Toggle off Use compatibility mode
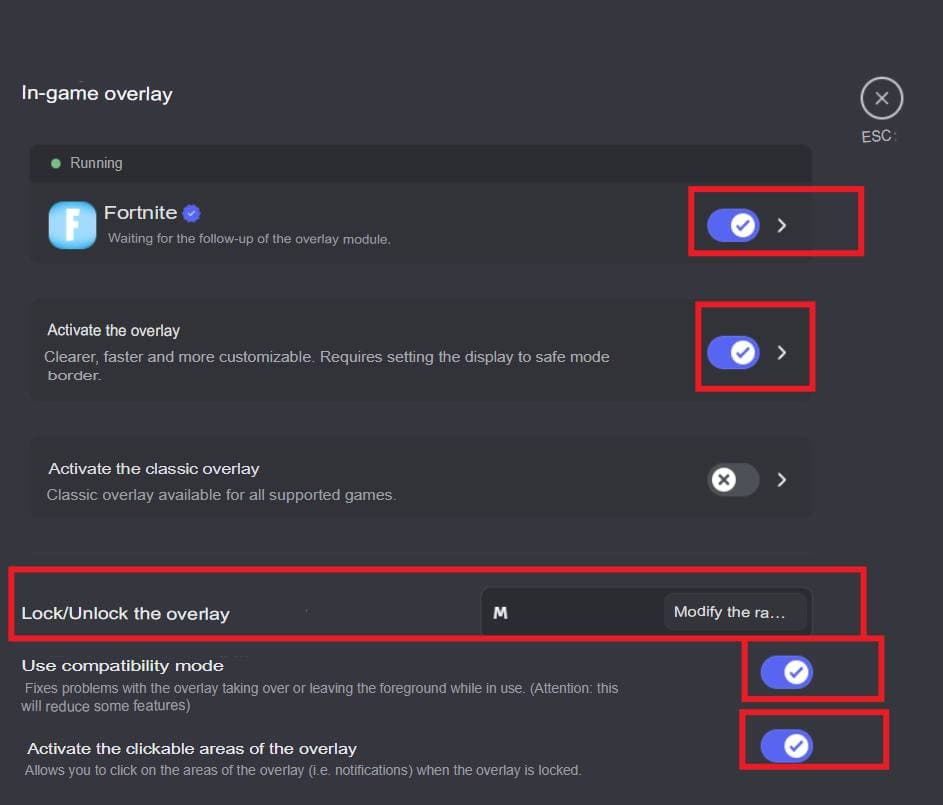The image size is (943, 805). (786, 672)
